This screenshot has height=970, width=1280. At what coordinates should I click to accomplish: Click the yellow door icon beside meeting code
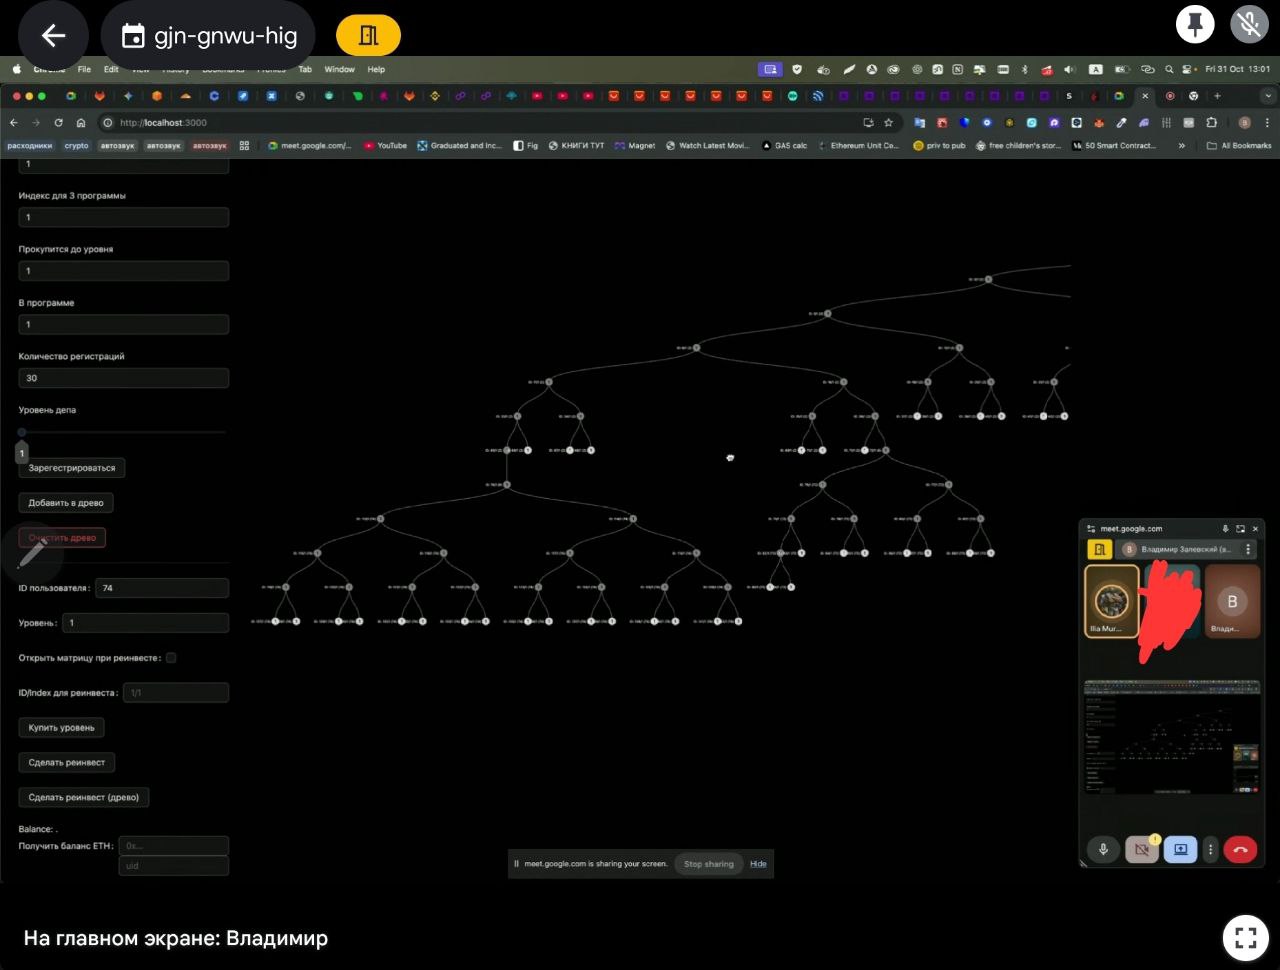click(368, 36)
